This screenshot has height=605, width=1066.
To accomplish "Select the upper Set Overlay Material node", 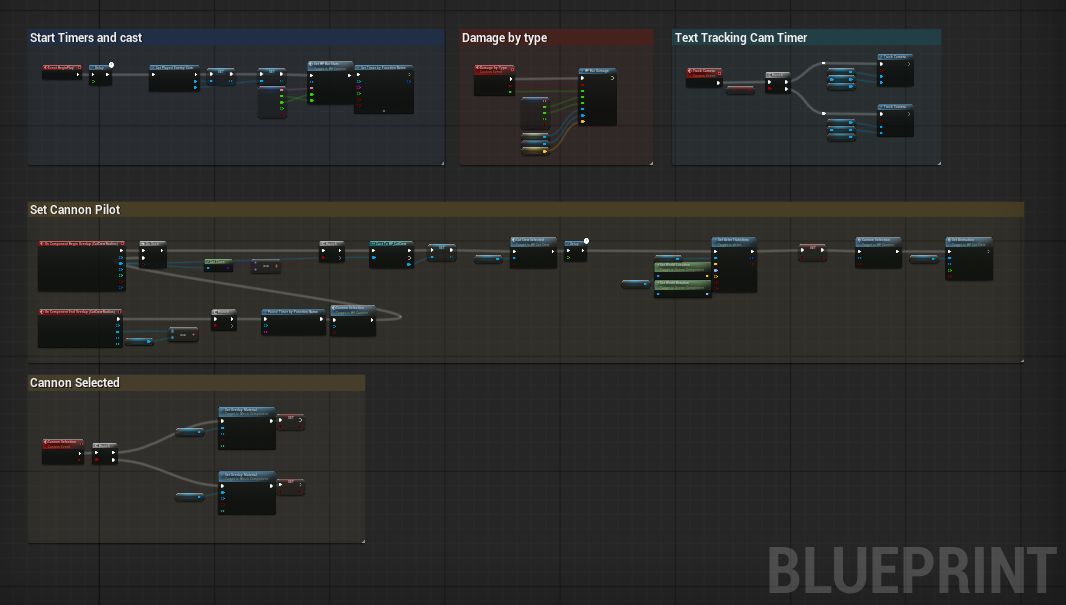I will click(x=247, y=428).
